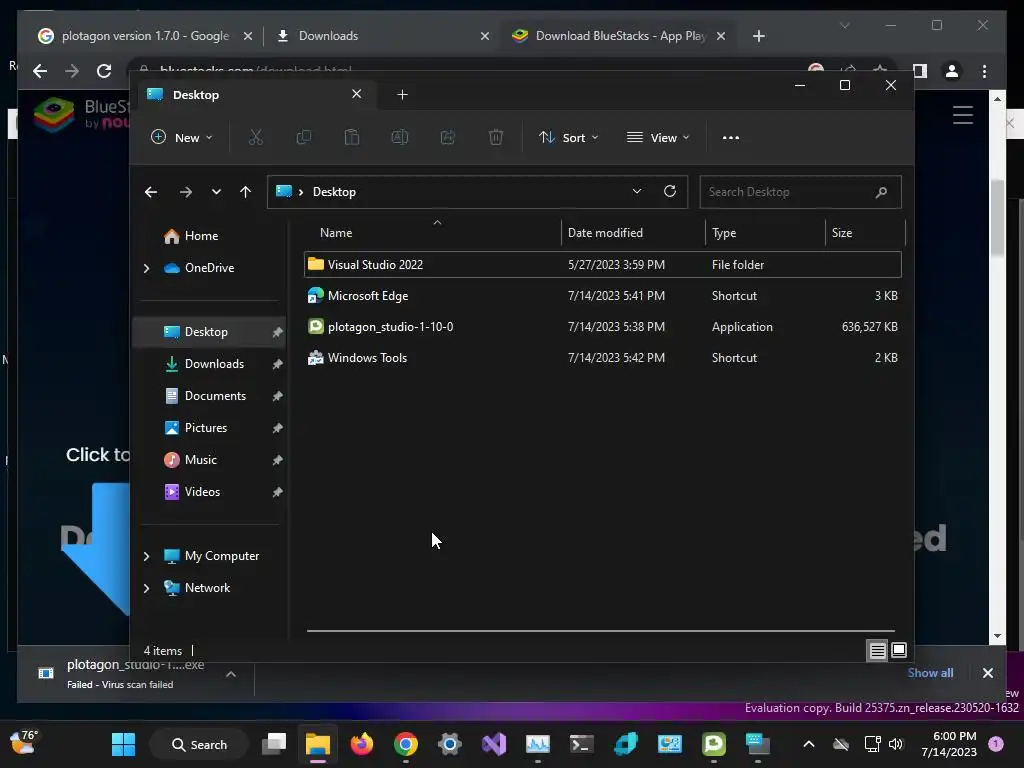The image size is (1024, 768).
Task: Expand the Network tree node
Action: [146, 588]
